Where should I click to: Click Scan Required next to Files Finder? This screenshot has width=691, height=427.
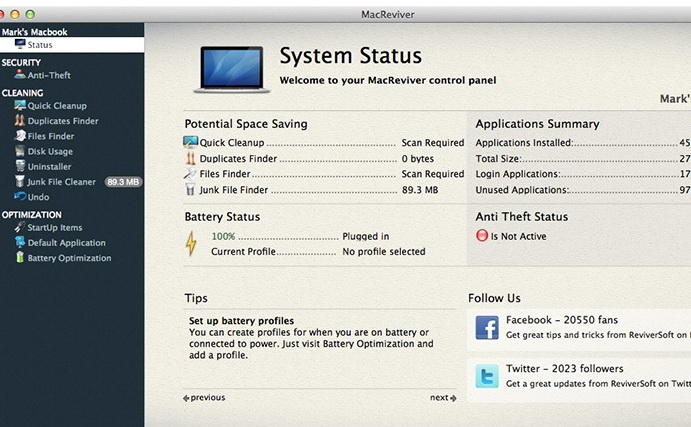point(433,174)
